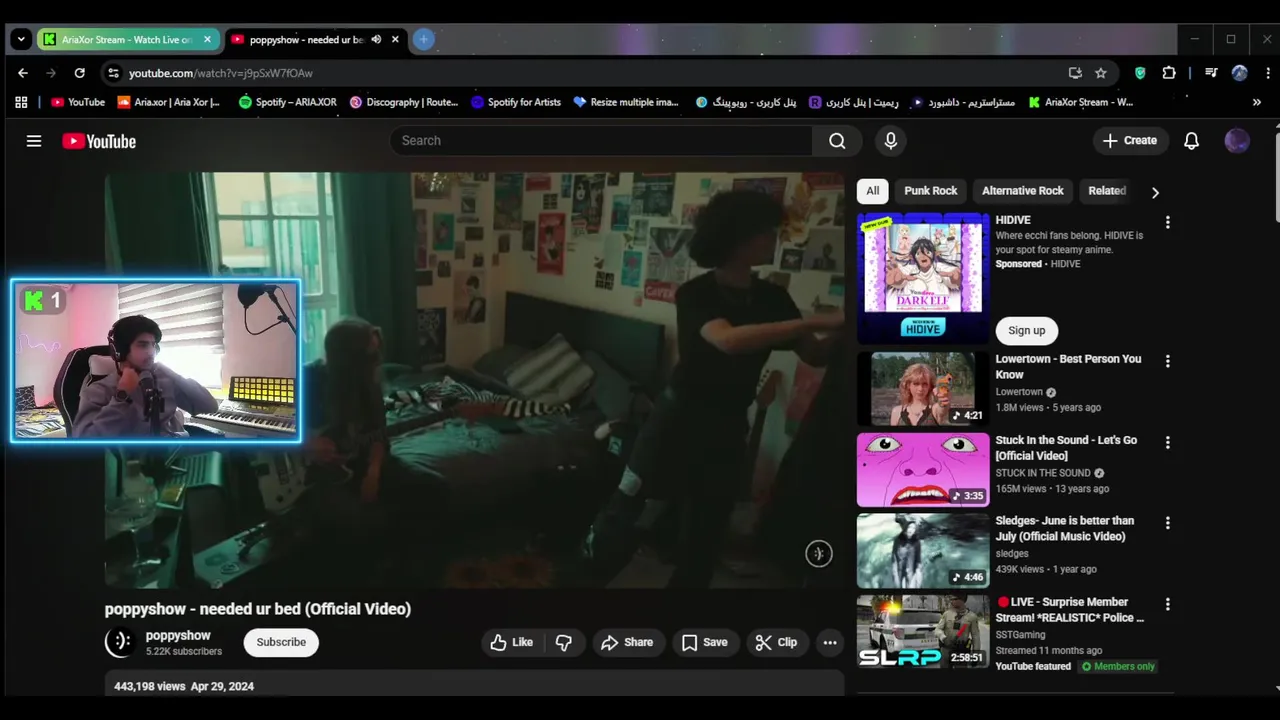Select the Related filter chip
Image resolution: width=1280 pixels, height=720 pixels.
[x=1107, y=191]
